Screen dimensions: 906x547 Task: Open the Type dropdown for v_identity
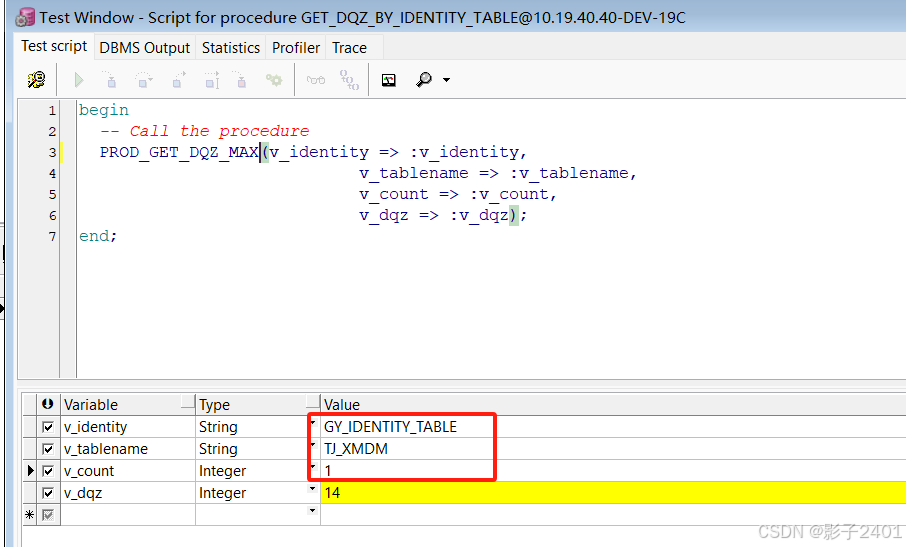click(313, 423)
